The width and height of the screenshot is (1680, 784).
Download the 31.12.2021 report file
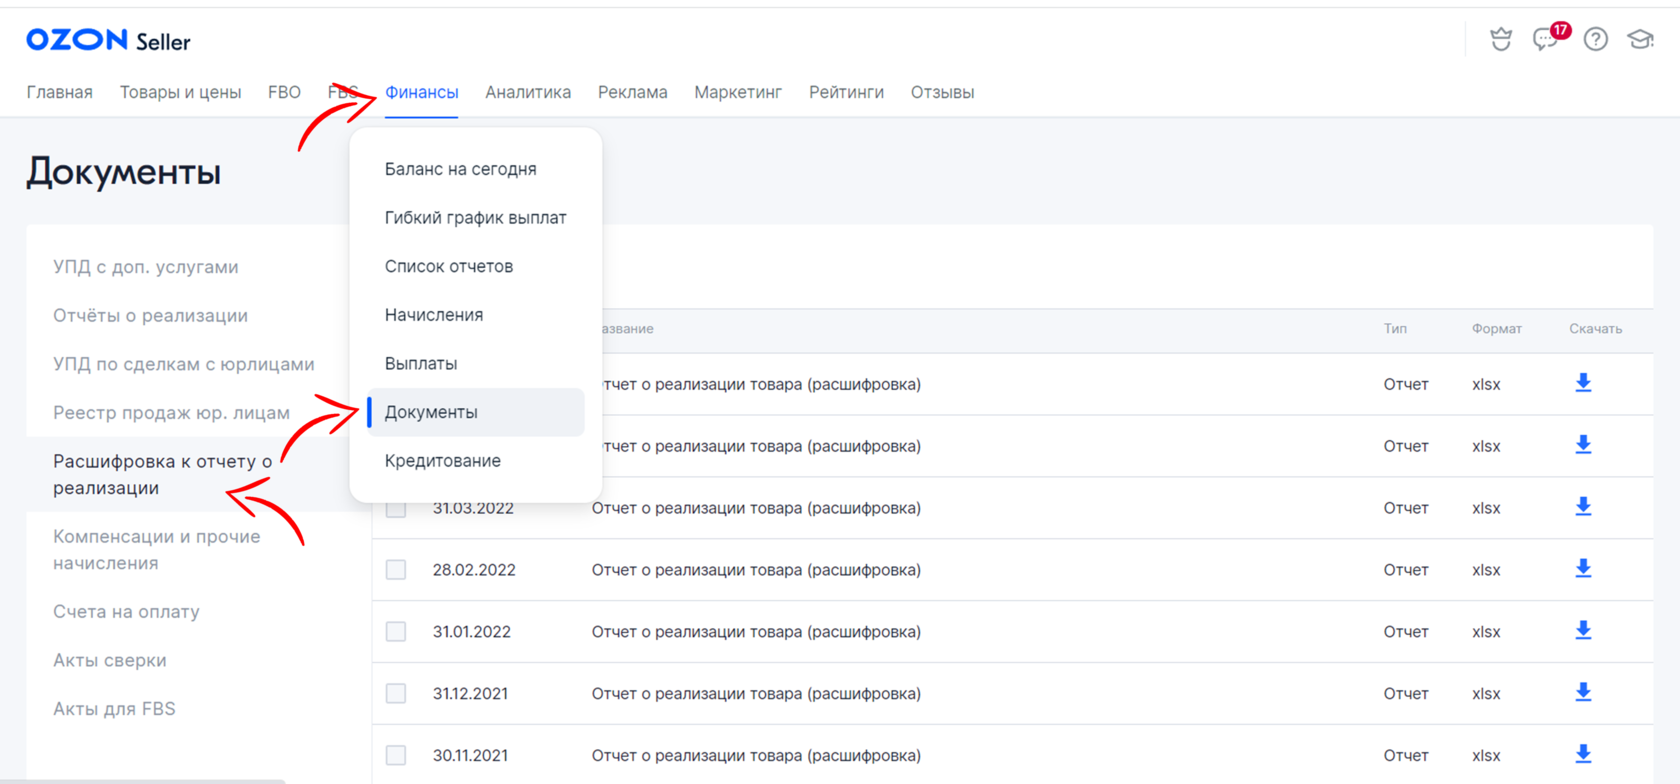(1583, 693)
